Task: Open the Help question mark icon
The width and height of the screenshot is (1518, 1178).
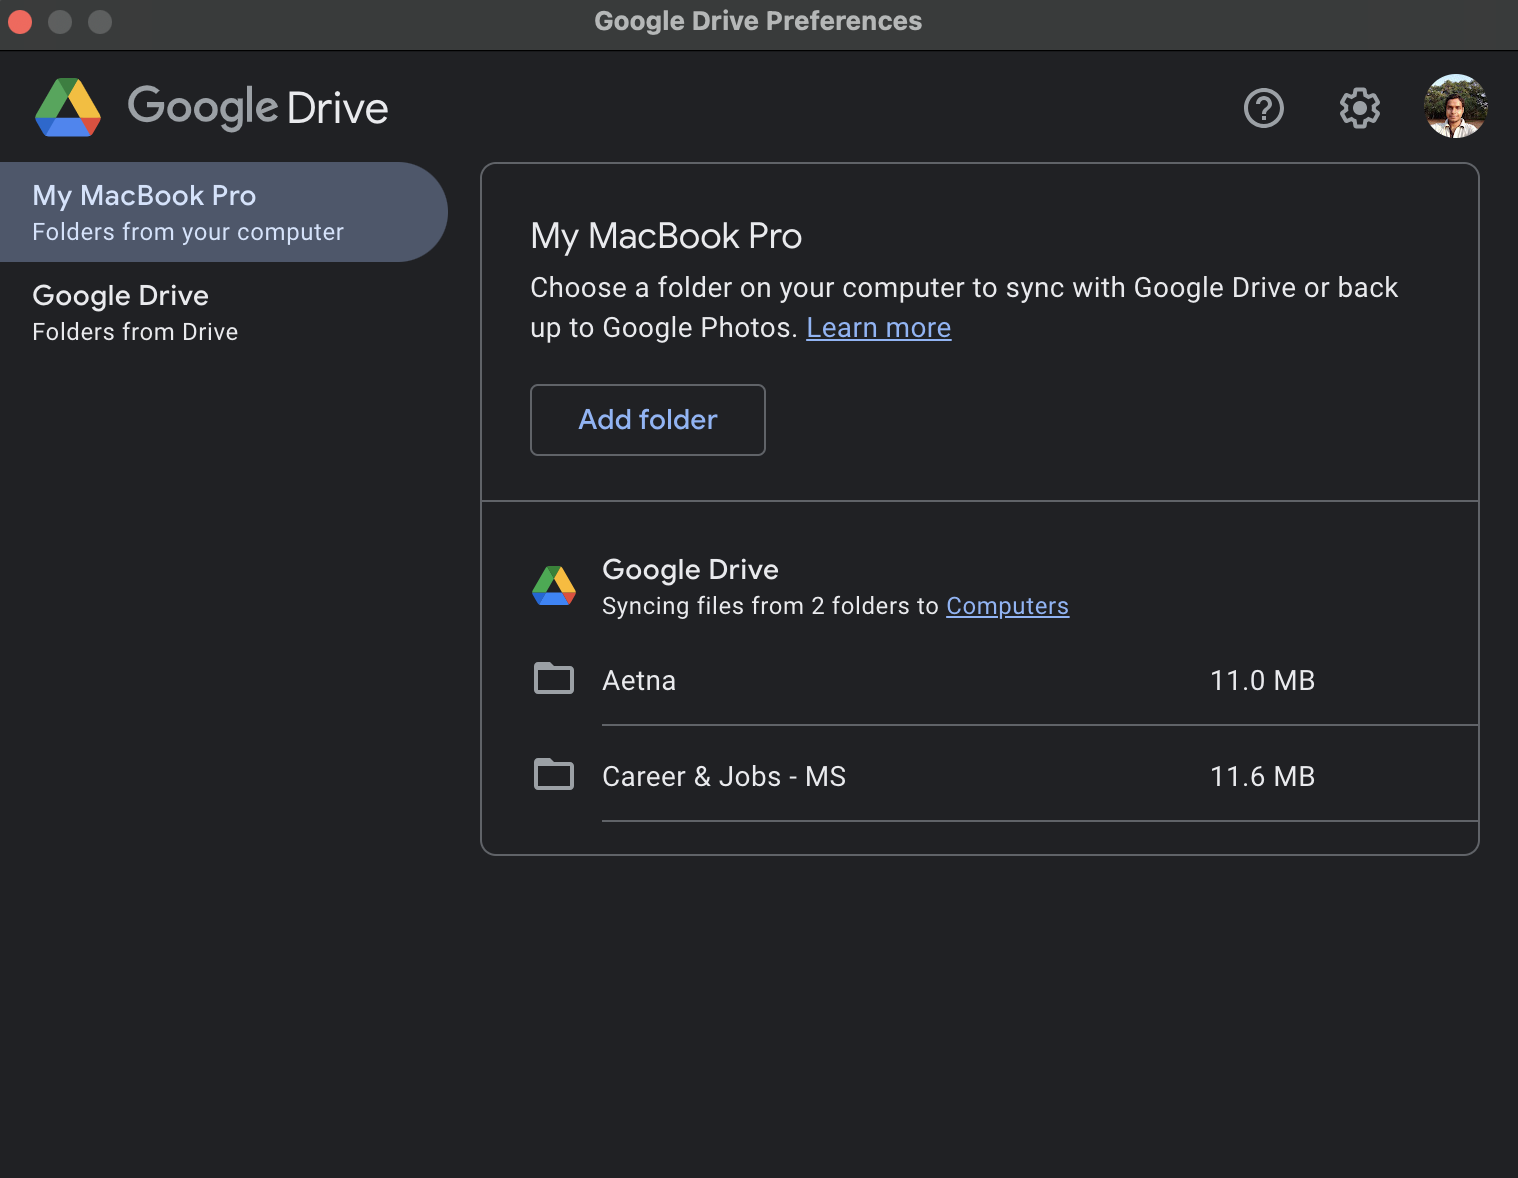Action: (x=1263, y=108)
